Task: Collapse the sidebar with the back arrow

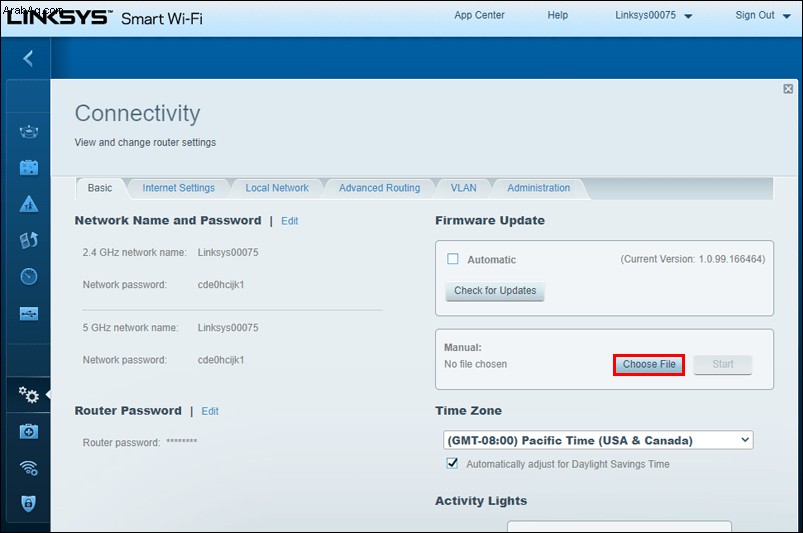Action: click(x=28, y=58)
